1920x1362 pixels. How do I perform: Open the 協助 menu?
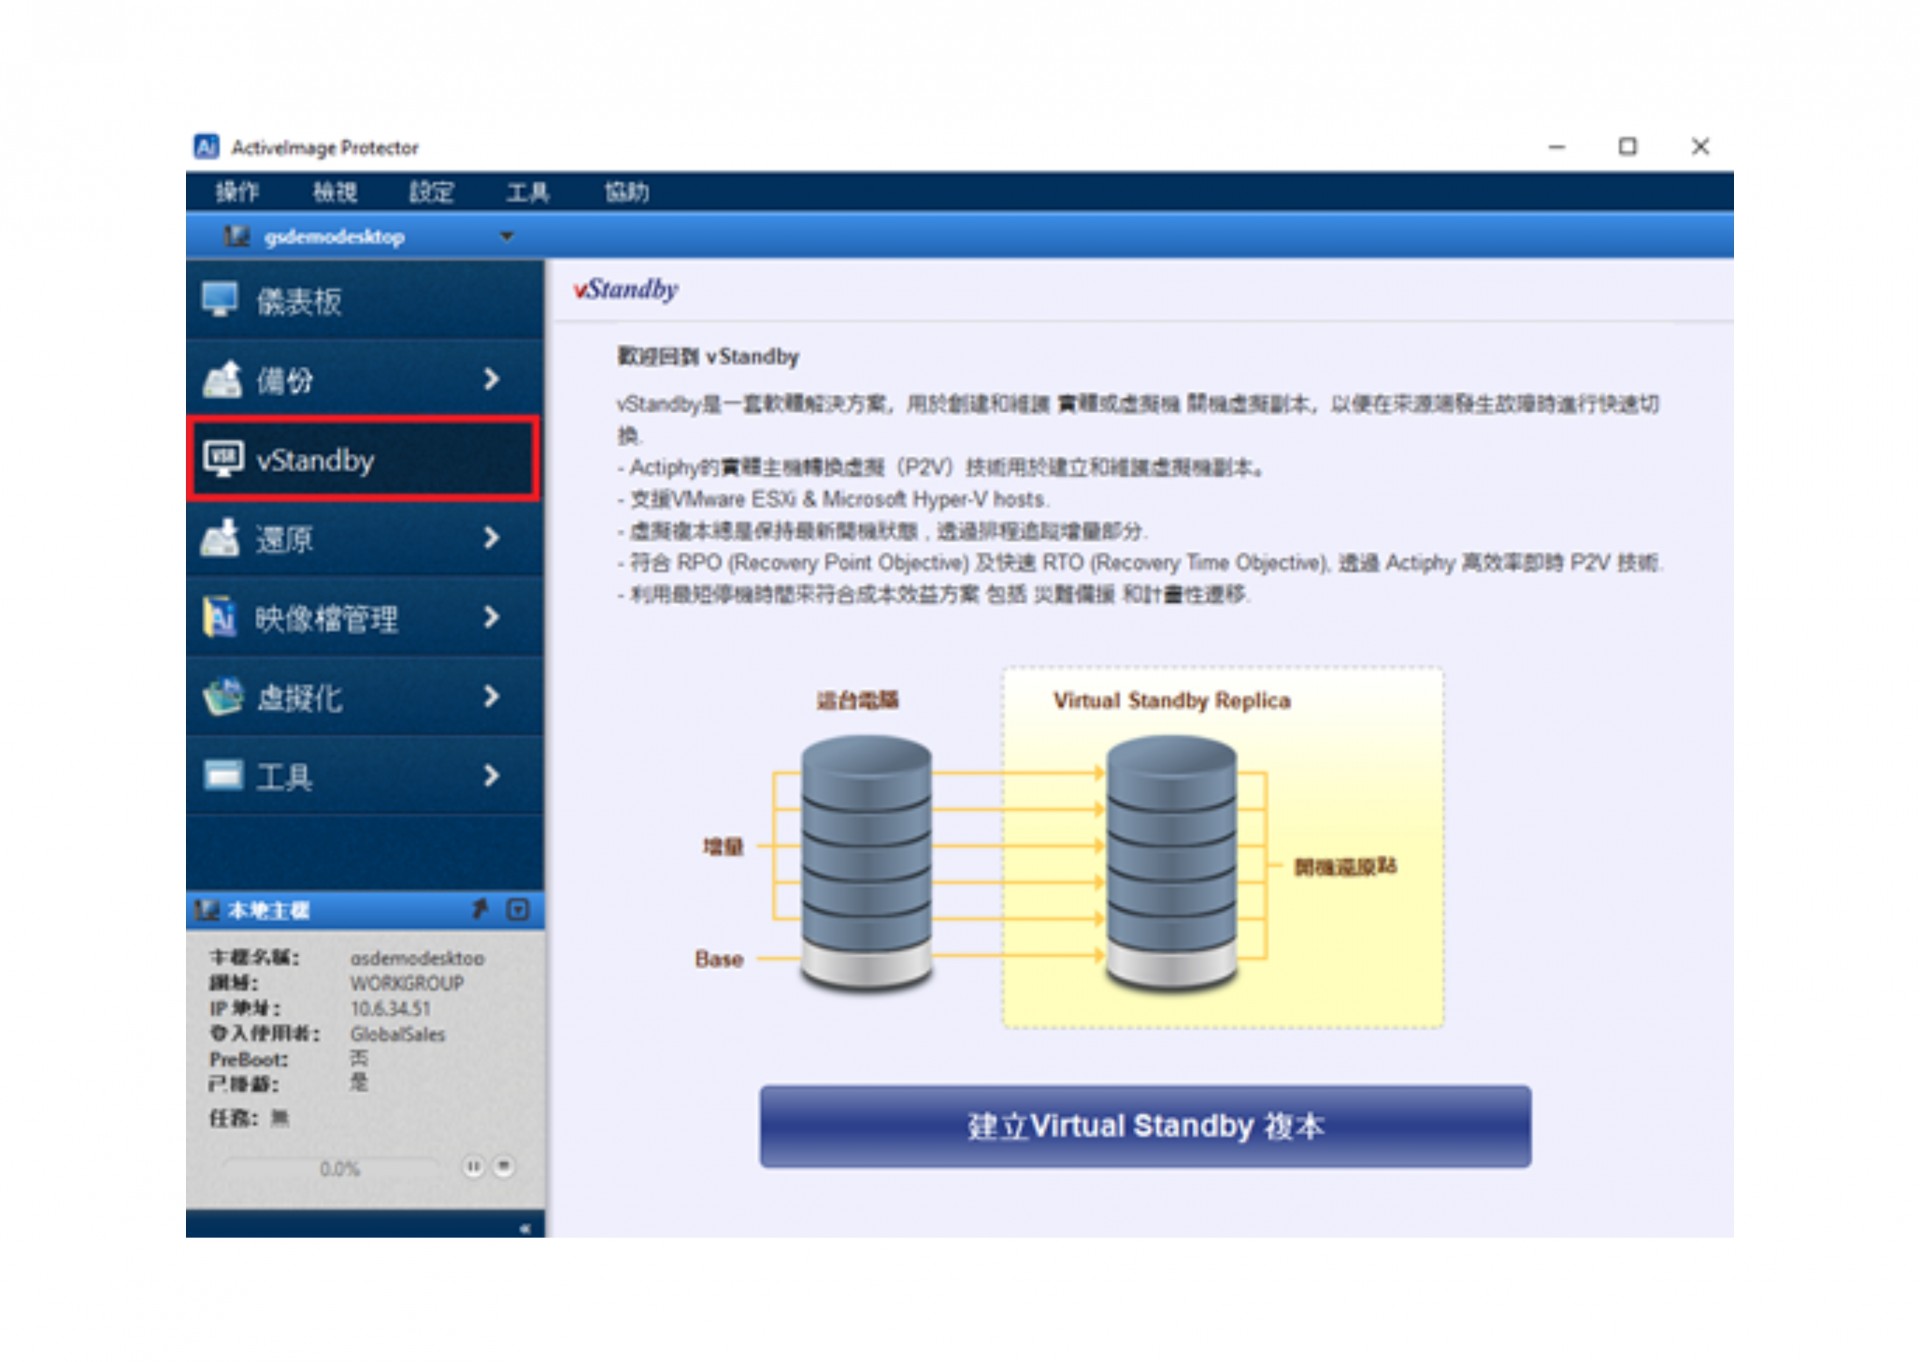click(627, 191)
